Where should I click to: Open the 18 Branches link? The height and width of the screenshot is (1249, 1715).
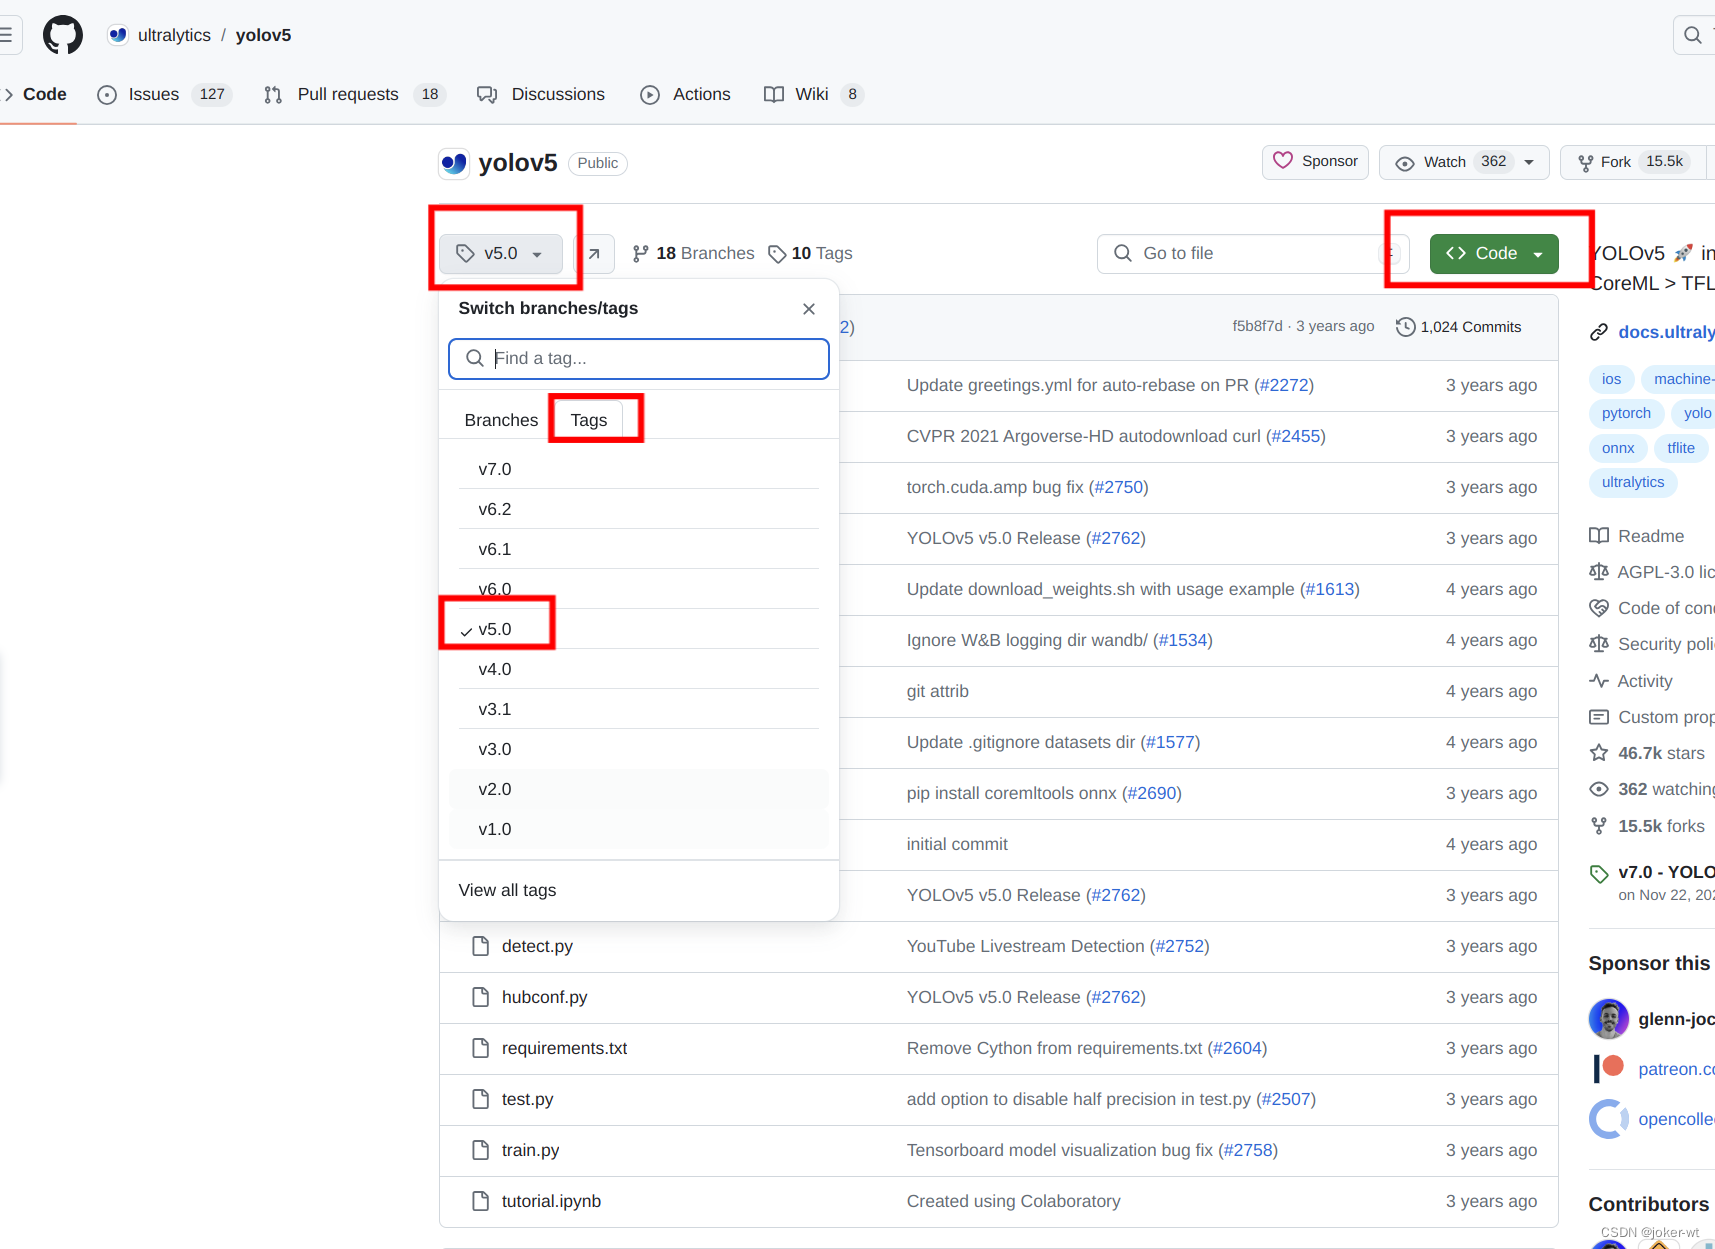693,254
